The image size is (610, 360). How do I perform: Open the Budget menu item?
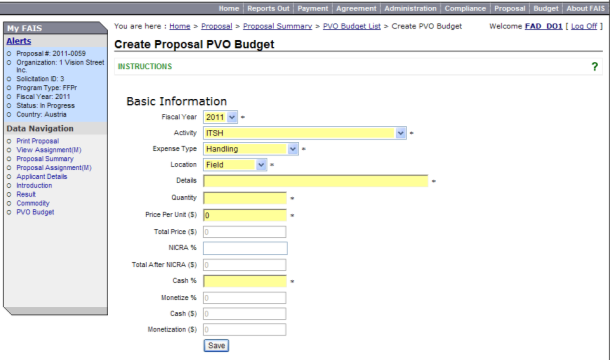tap(545, 9)
